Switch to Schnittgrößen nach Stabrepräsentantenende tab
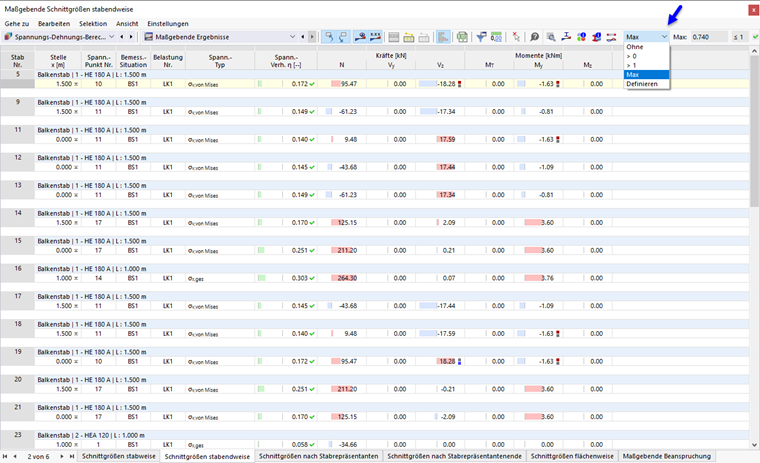This screenshot has width=760, height=463. [455, 456]
